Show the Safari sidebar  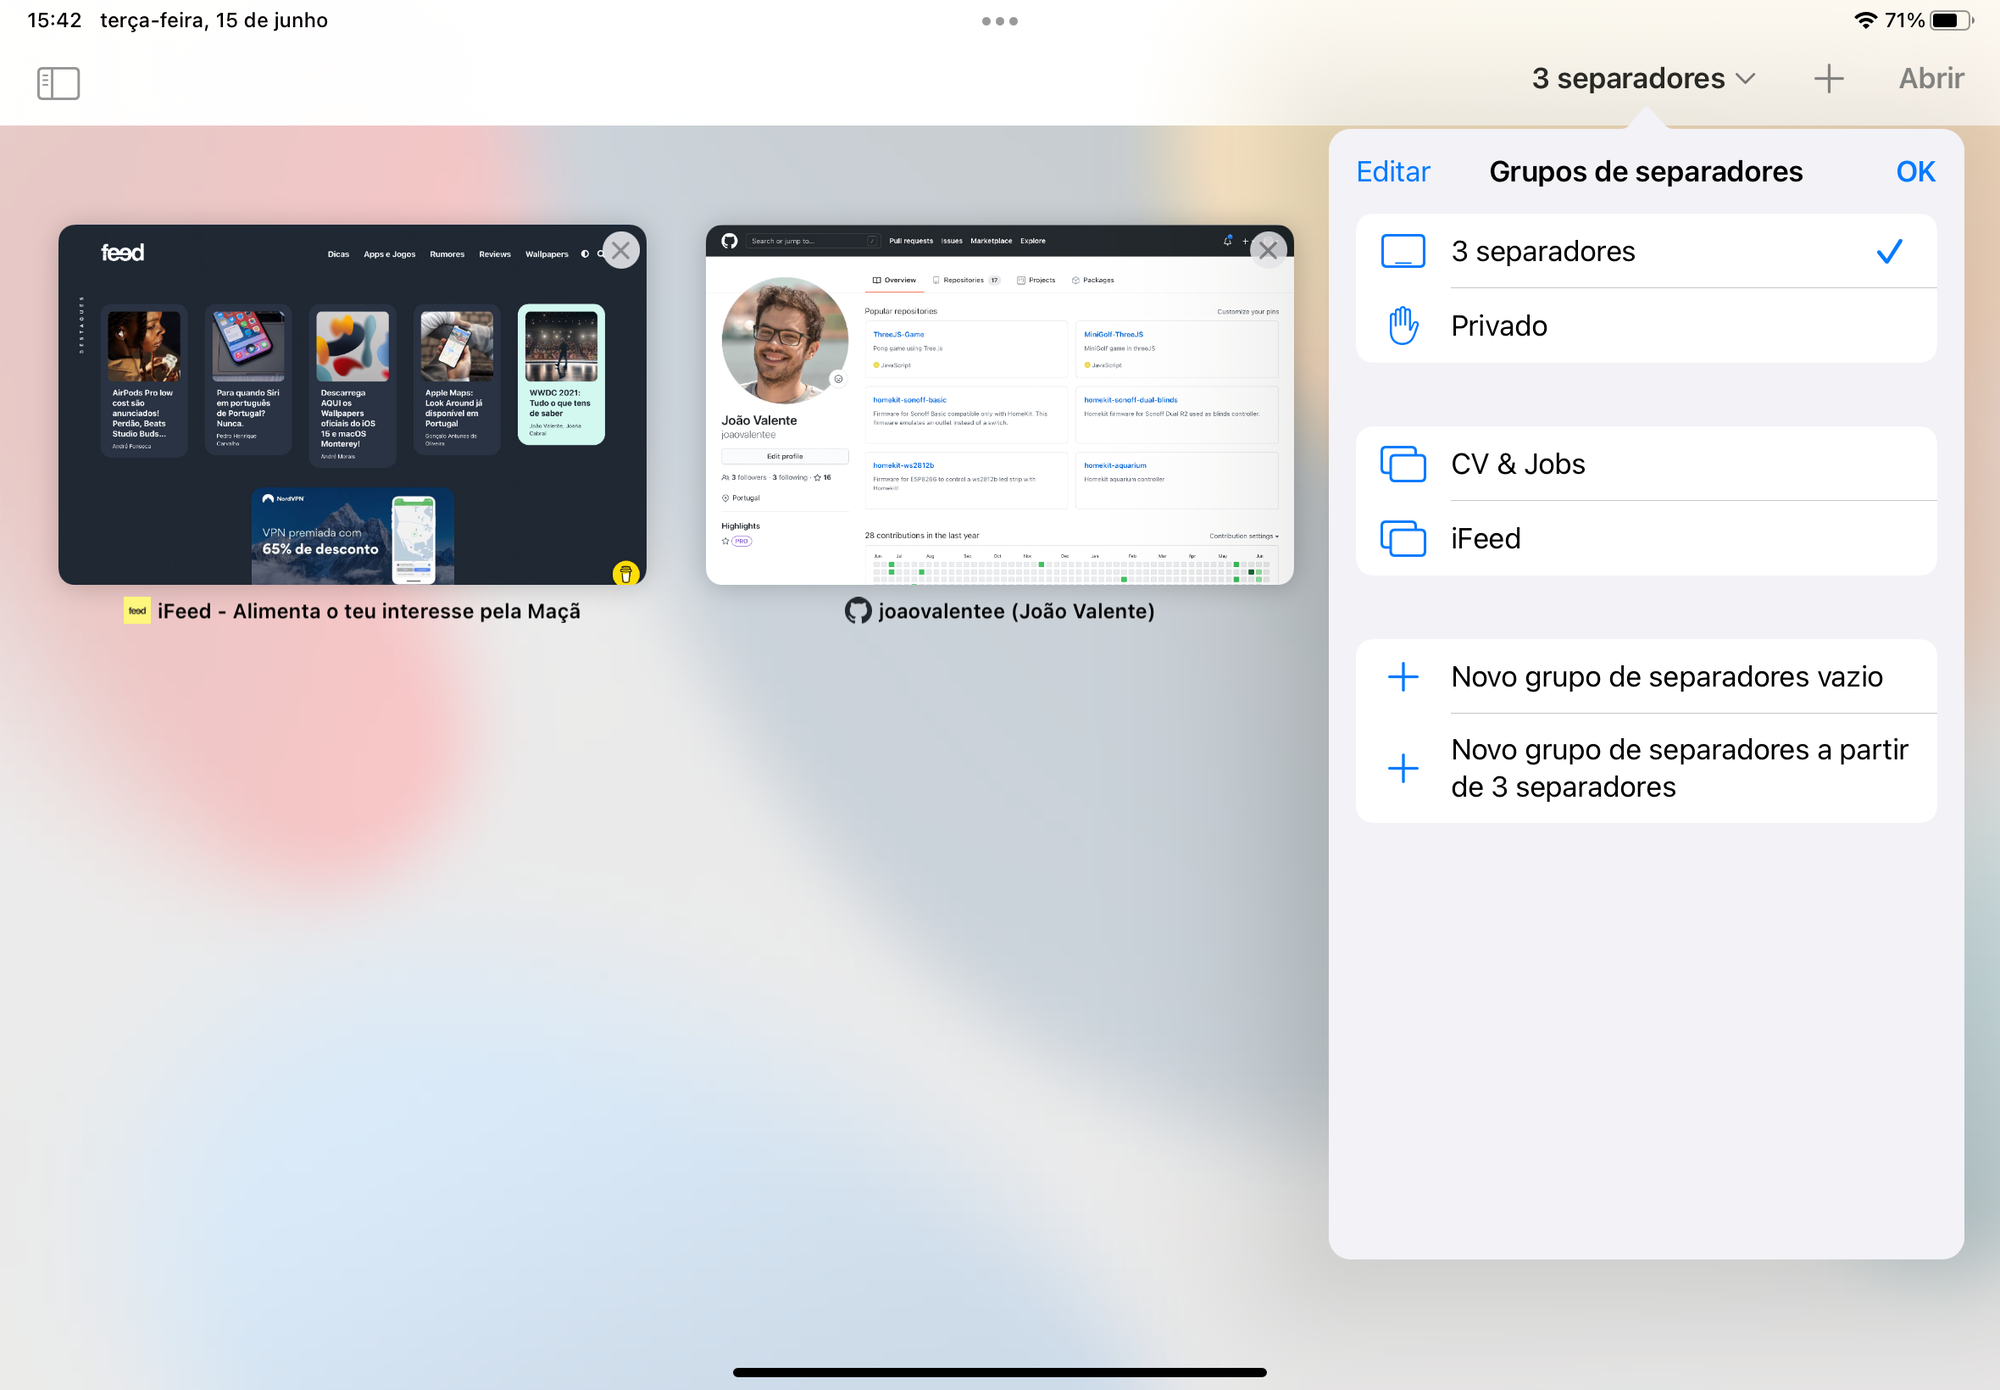(x=58, y=83)
